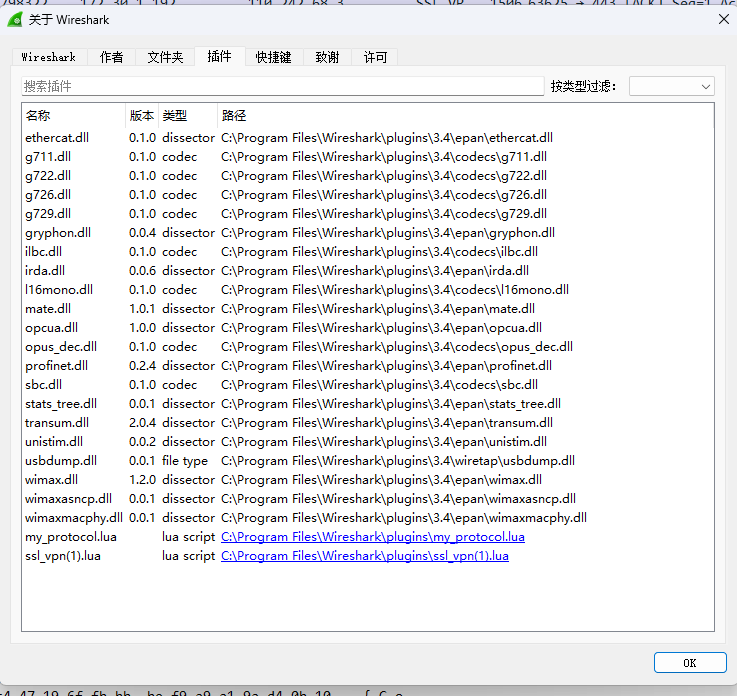Open the 许可 tab
Image resolution: width=737 pixels, height=696 pixels.
click(x=375, y=57)
